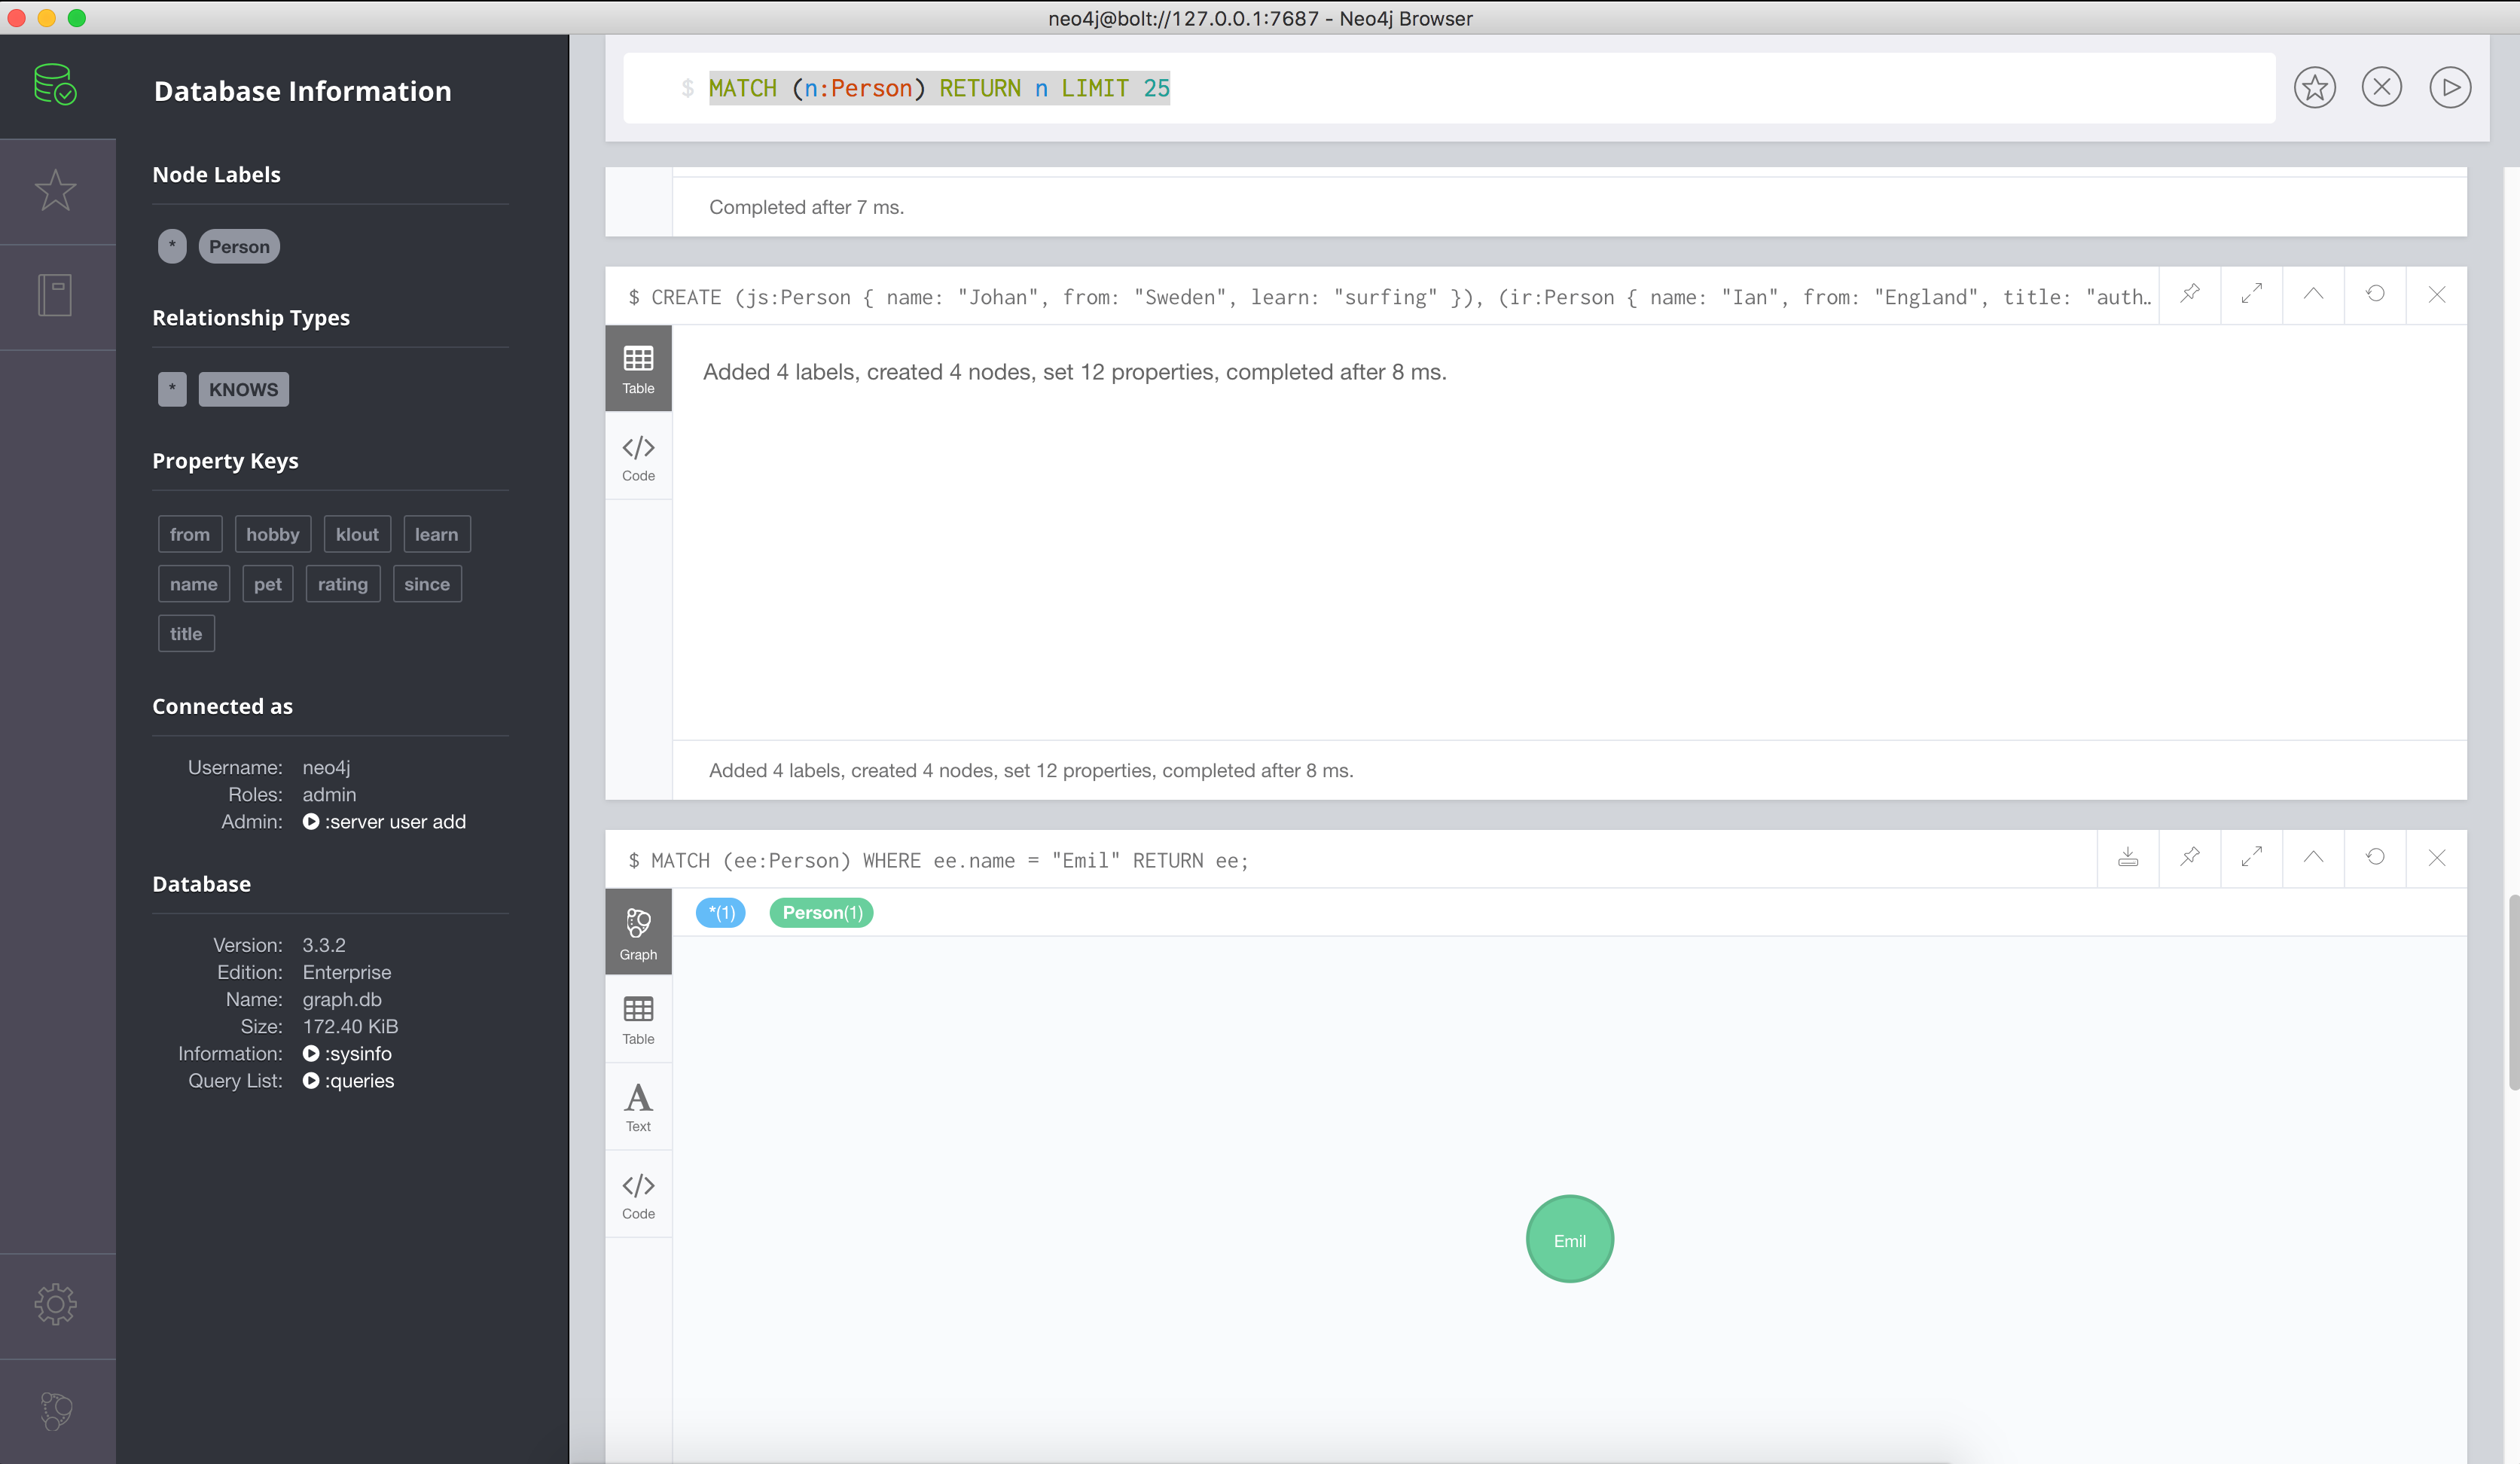Run the query with the play button
This screenshot has height=1464, width=2520.
(x=2449, y=88)
